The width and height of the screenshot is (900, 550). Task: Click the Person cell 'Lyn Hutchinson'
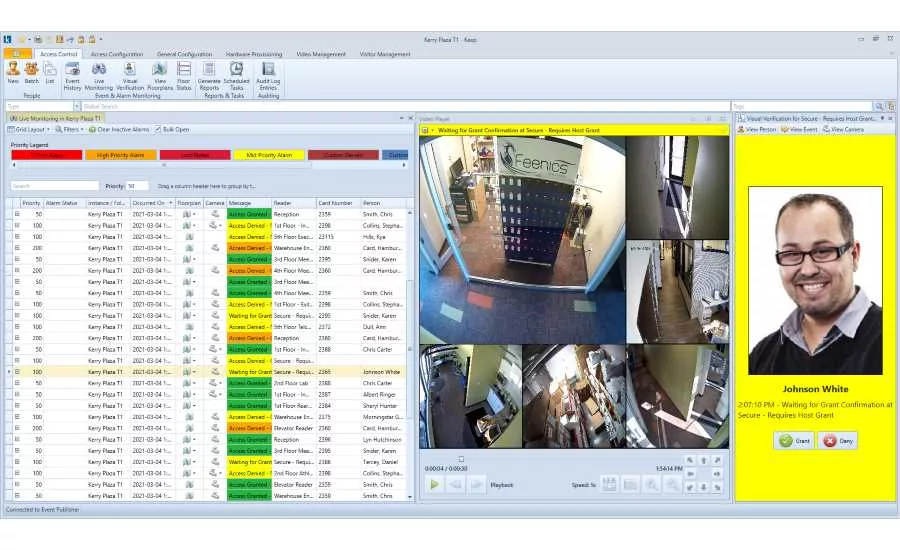(382, 440)
